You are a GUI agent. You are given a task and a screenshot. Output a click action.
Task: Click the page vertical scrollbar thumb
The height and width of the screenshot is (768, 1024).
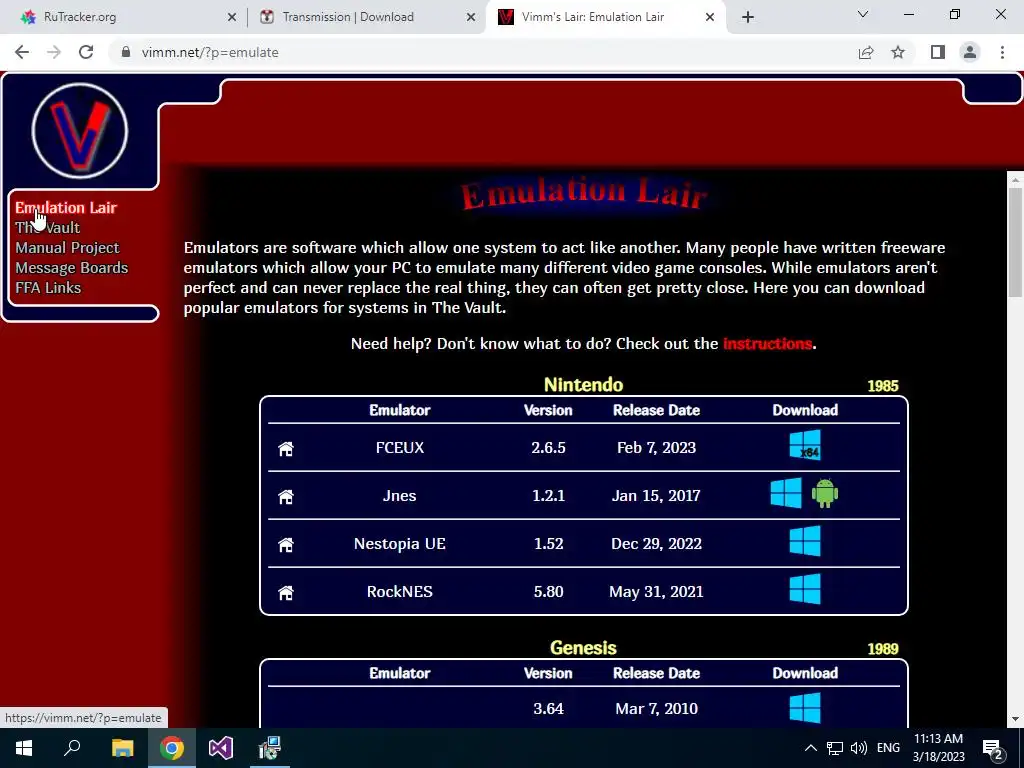pyautogui.click(x=1015, y=242)
